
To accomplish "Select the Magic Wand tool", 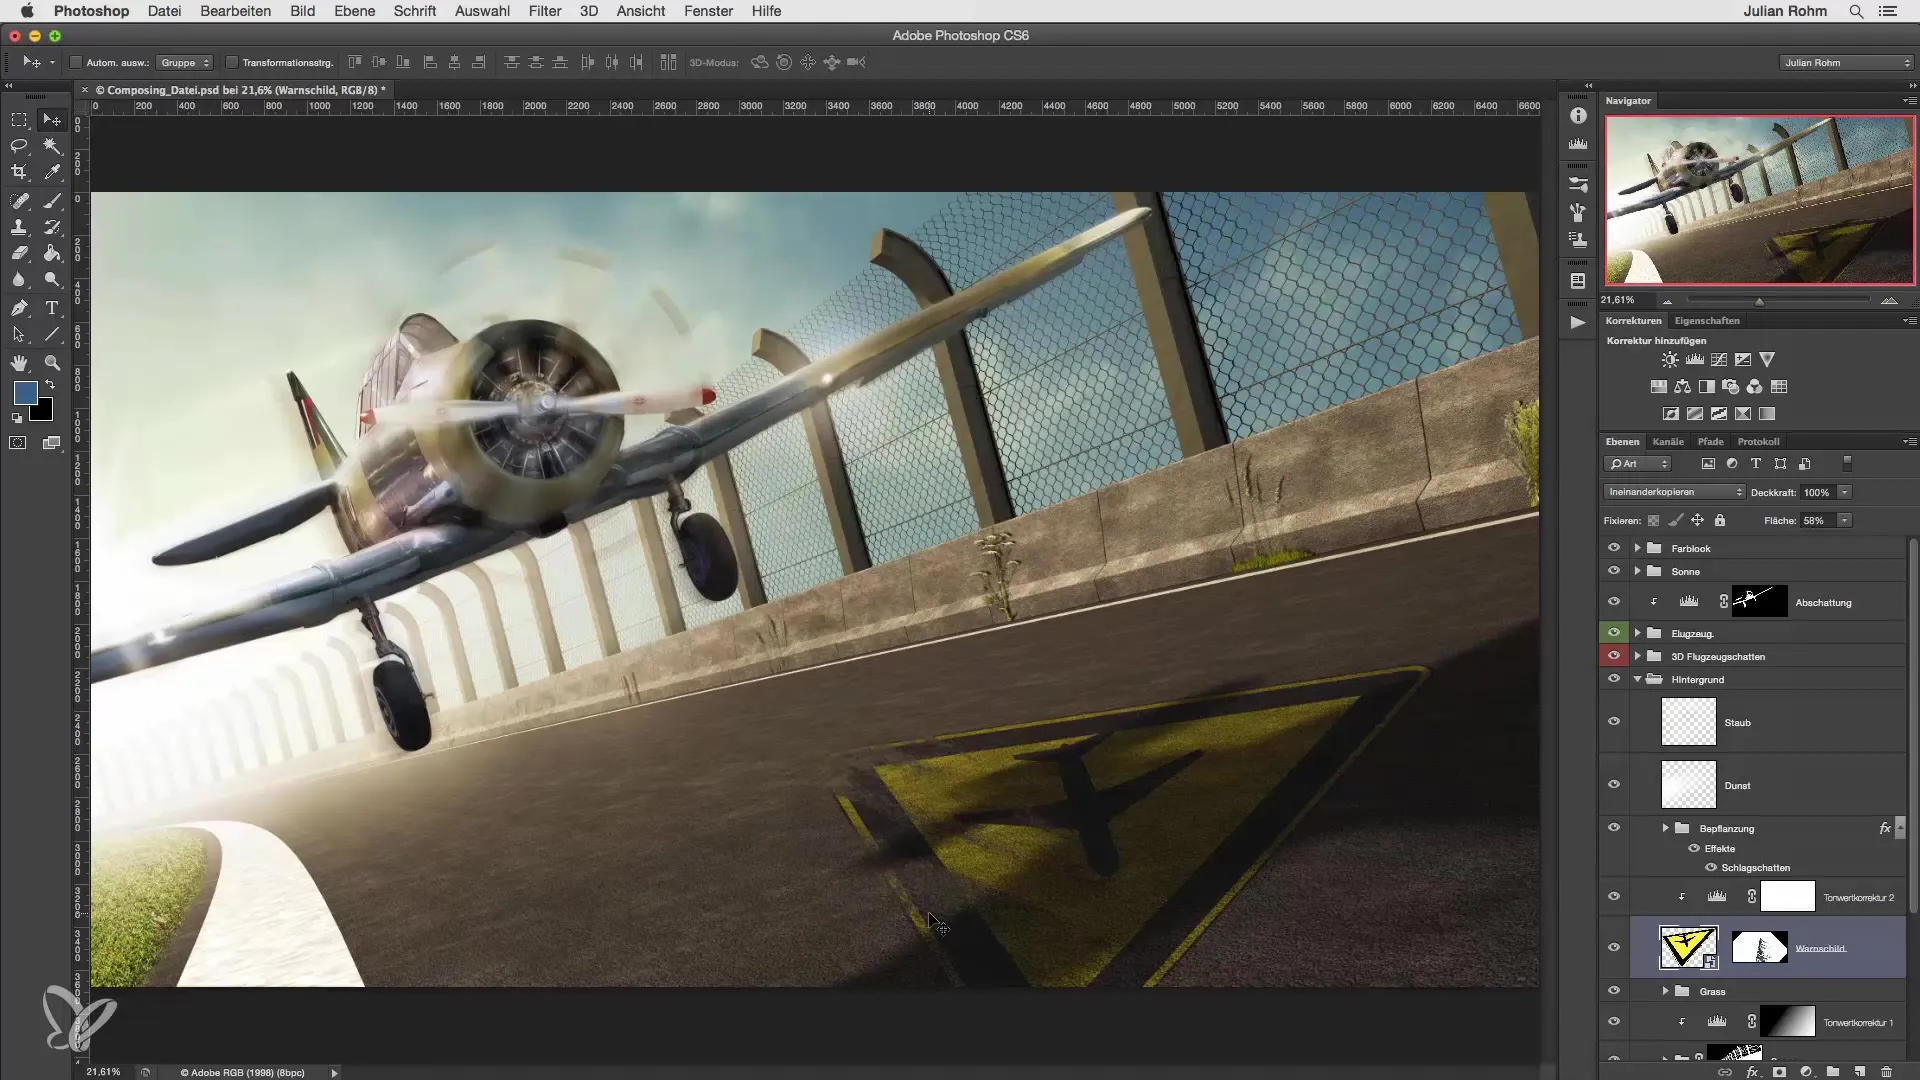I will point(52,146).
